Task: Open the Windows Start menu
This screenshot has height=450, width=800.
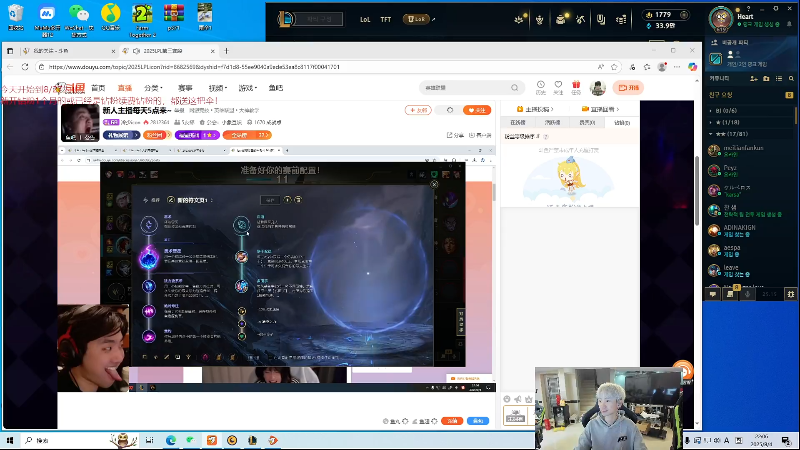Action: click(10, 440)
